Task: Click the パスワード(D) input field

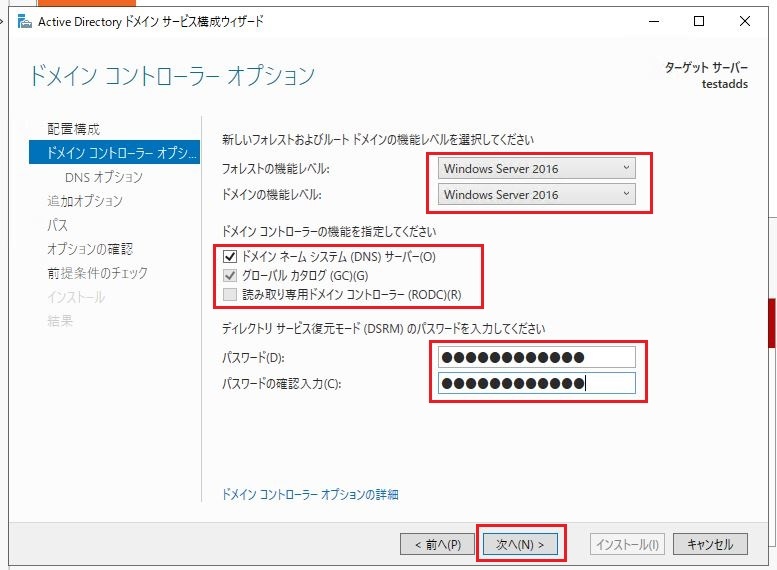Action: tap(536, 357)
